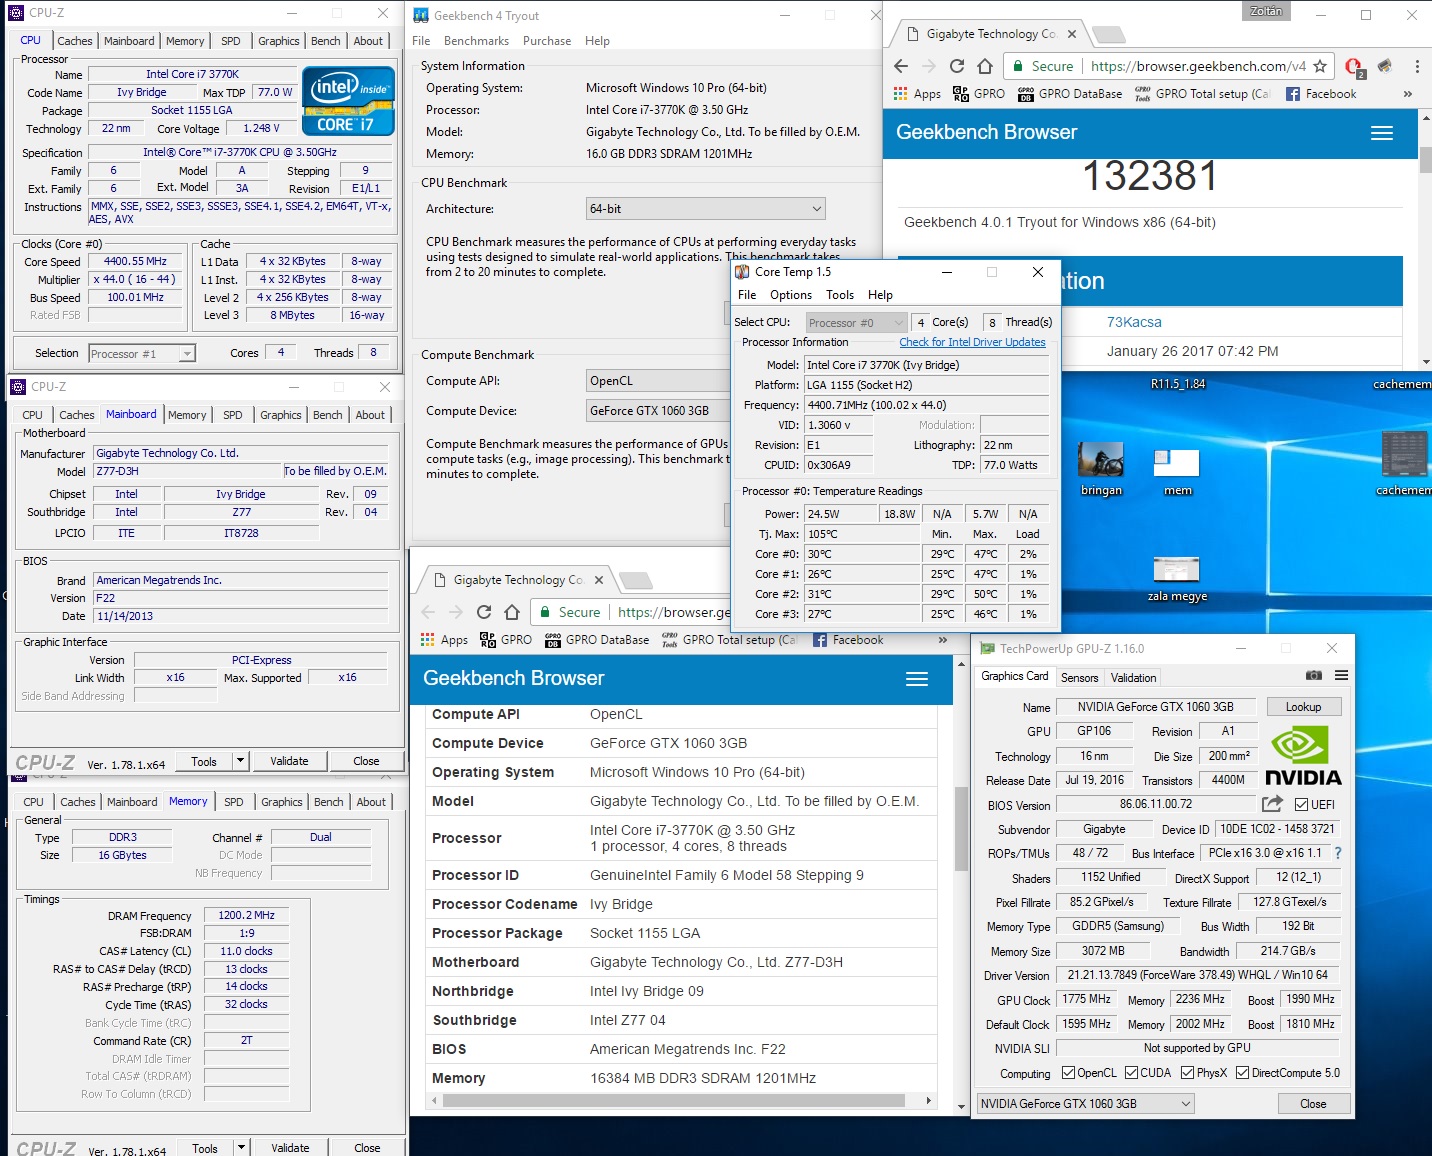This screenshot has height=1156, width=1432.
Task: Click the Intel Core i7 logo in CPU-Z
Action: 349,101
